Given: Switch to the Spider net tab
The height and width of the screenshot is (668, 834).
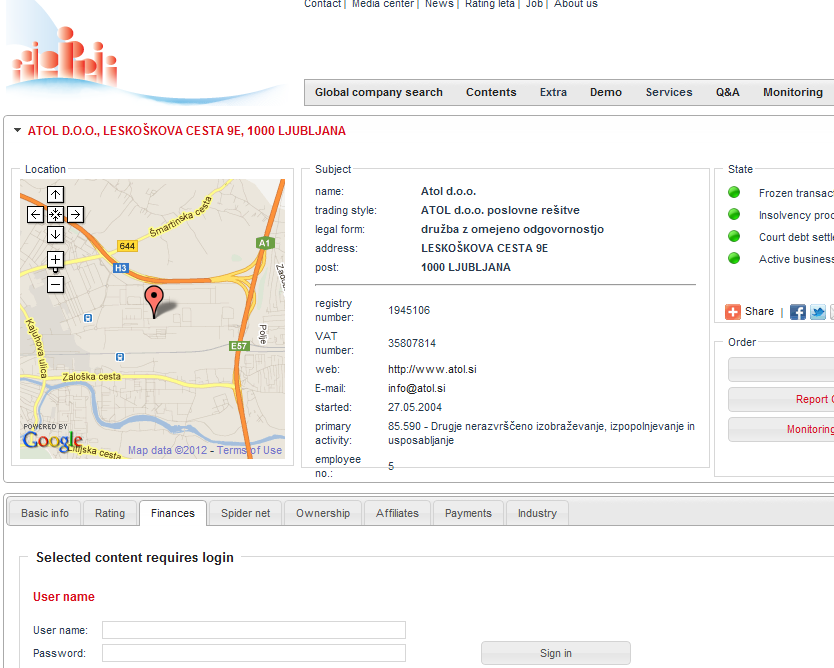Looking at the screenshot, I should point(245,513).
